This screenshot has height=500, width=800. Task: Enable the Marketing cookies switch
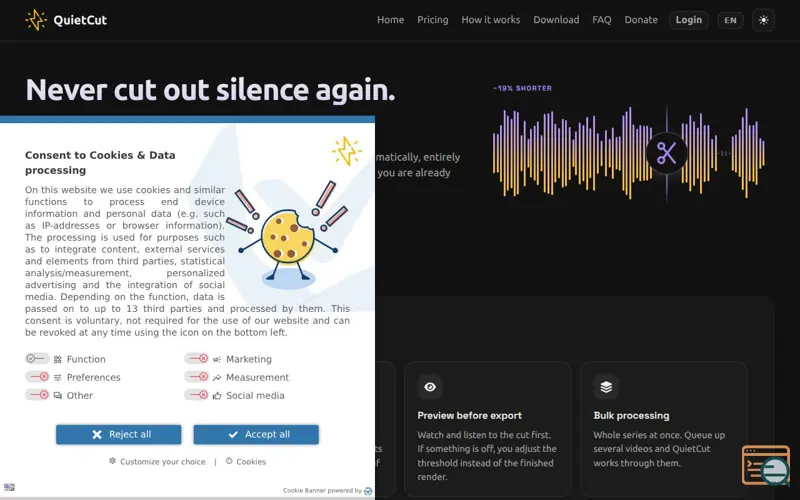[197, 359]
